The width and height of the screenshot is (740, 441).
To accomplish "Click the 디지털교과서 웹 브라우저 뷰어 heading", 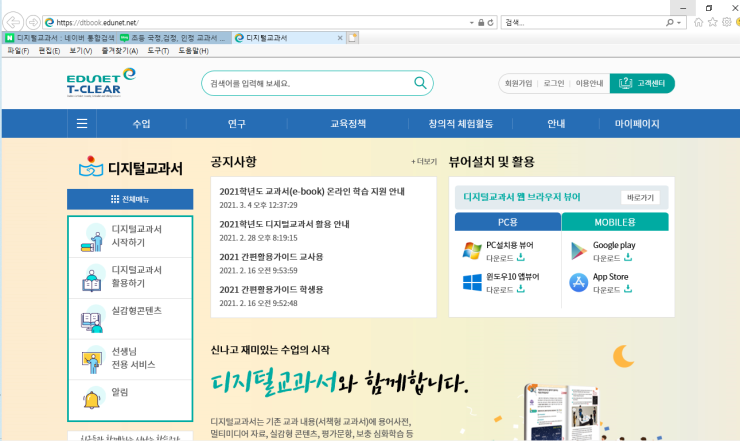I will click(521, 197).
